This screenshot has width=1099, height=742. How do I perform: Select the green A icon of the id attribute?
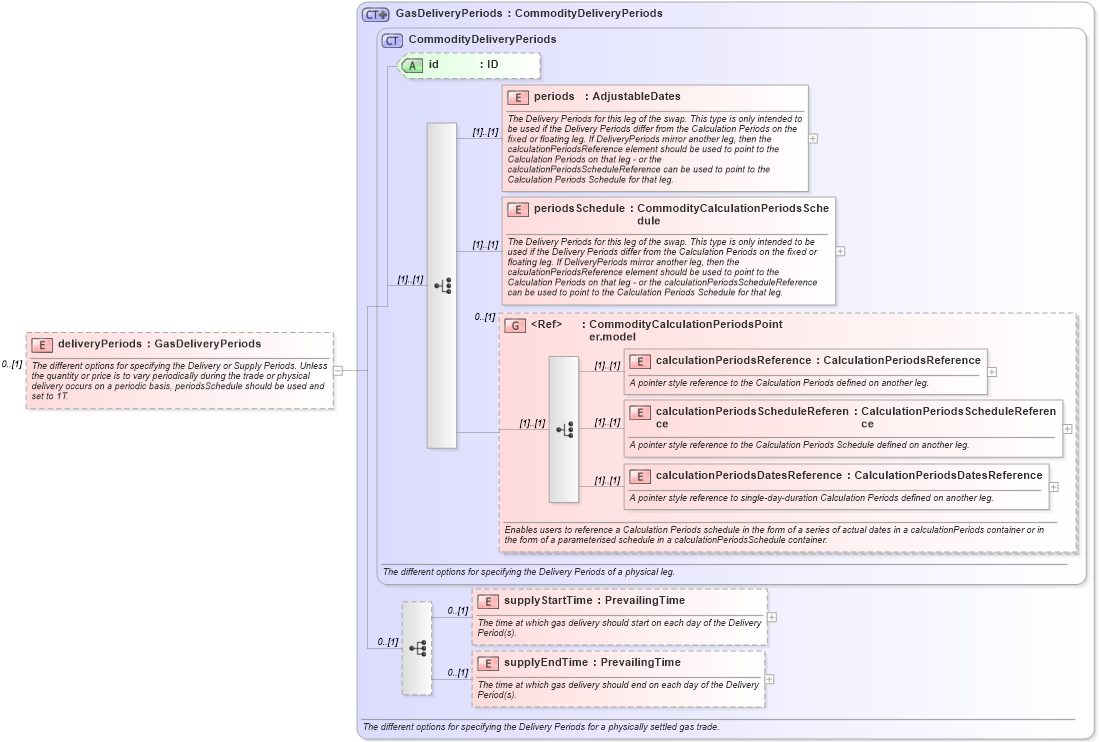point(410,65)
